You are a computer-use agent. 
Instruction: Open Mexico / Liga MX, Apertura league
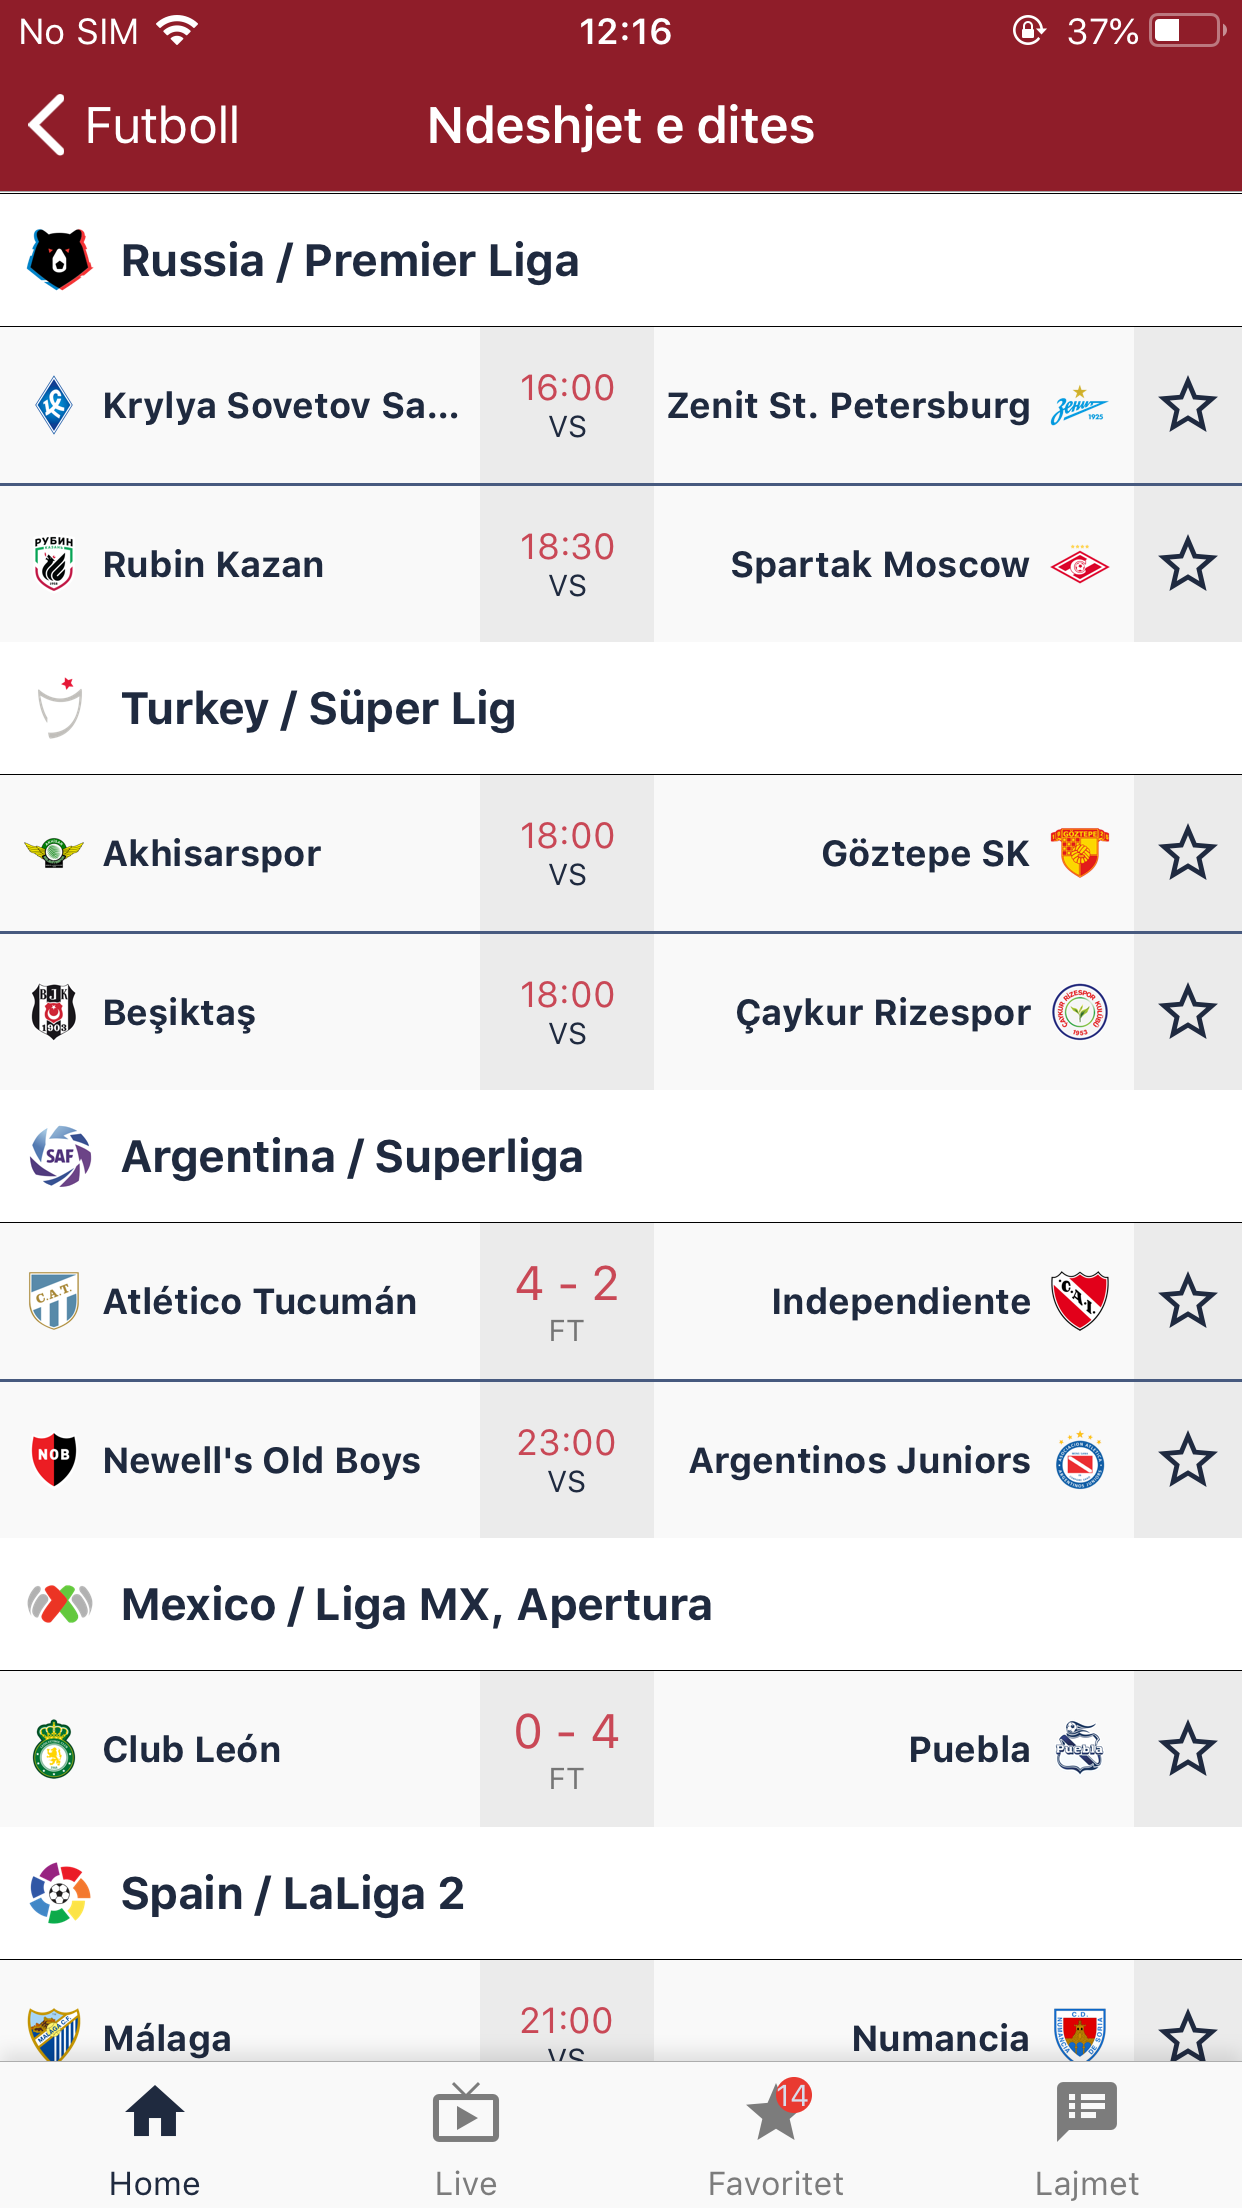[416, 1605]
